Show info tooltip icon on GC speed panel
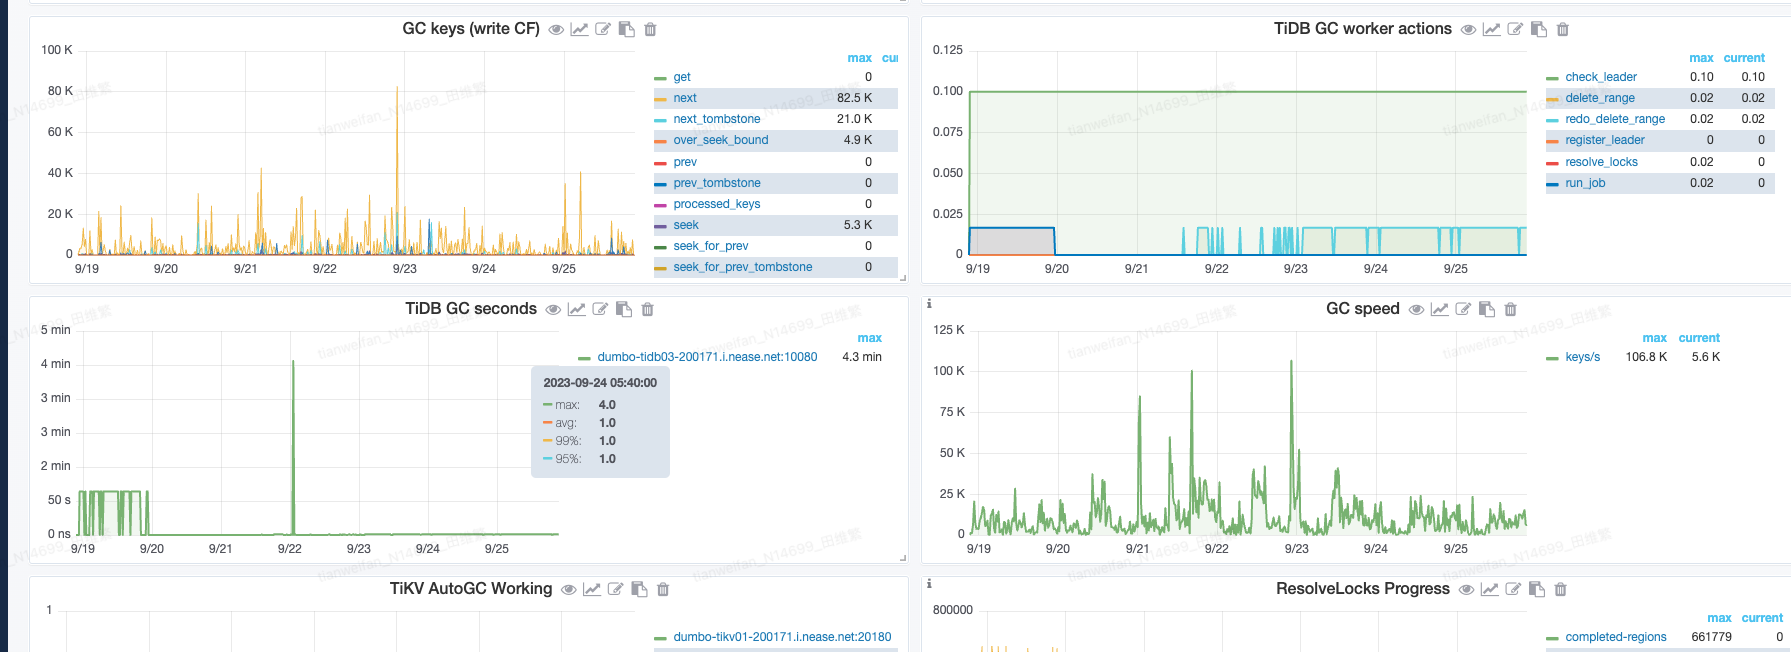The image size is (1791, 652). [929, 304]
